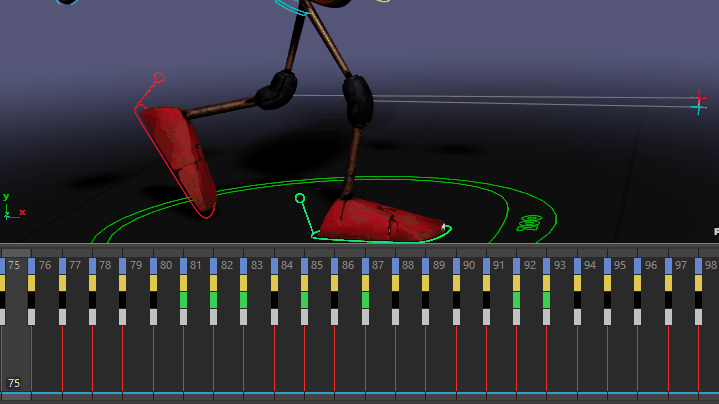Jump to frame 76 on the timeline
This screenshot has height=404, width=719.
46,265
